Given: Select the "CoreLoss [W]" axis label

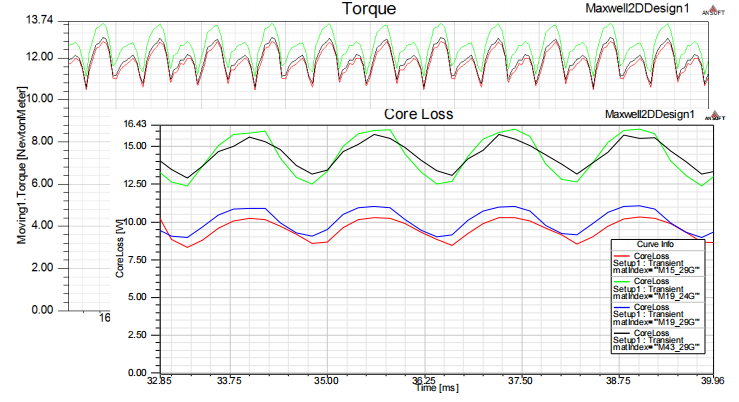Looking at the screenshot, I should 120,248.
